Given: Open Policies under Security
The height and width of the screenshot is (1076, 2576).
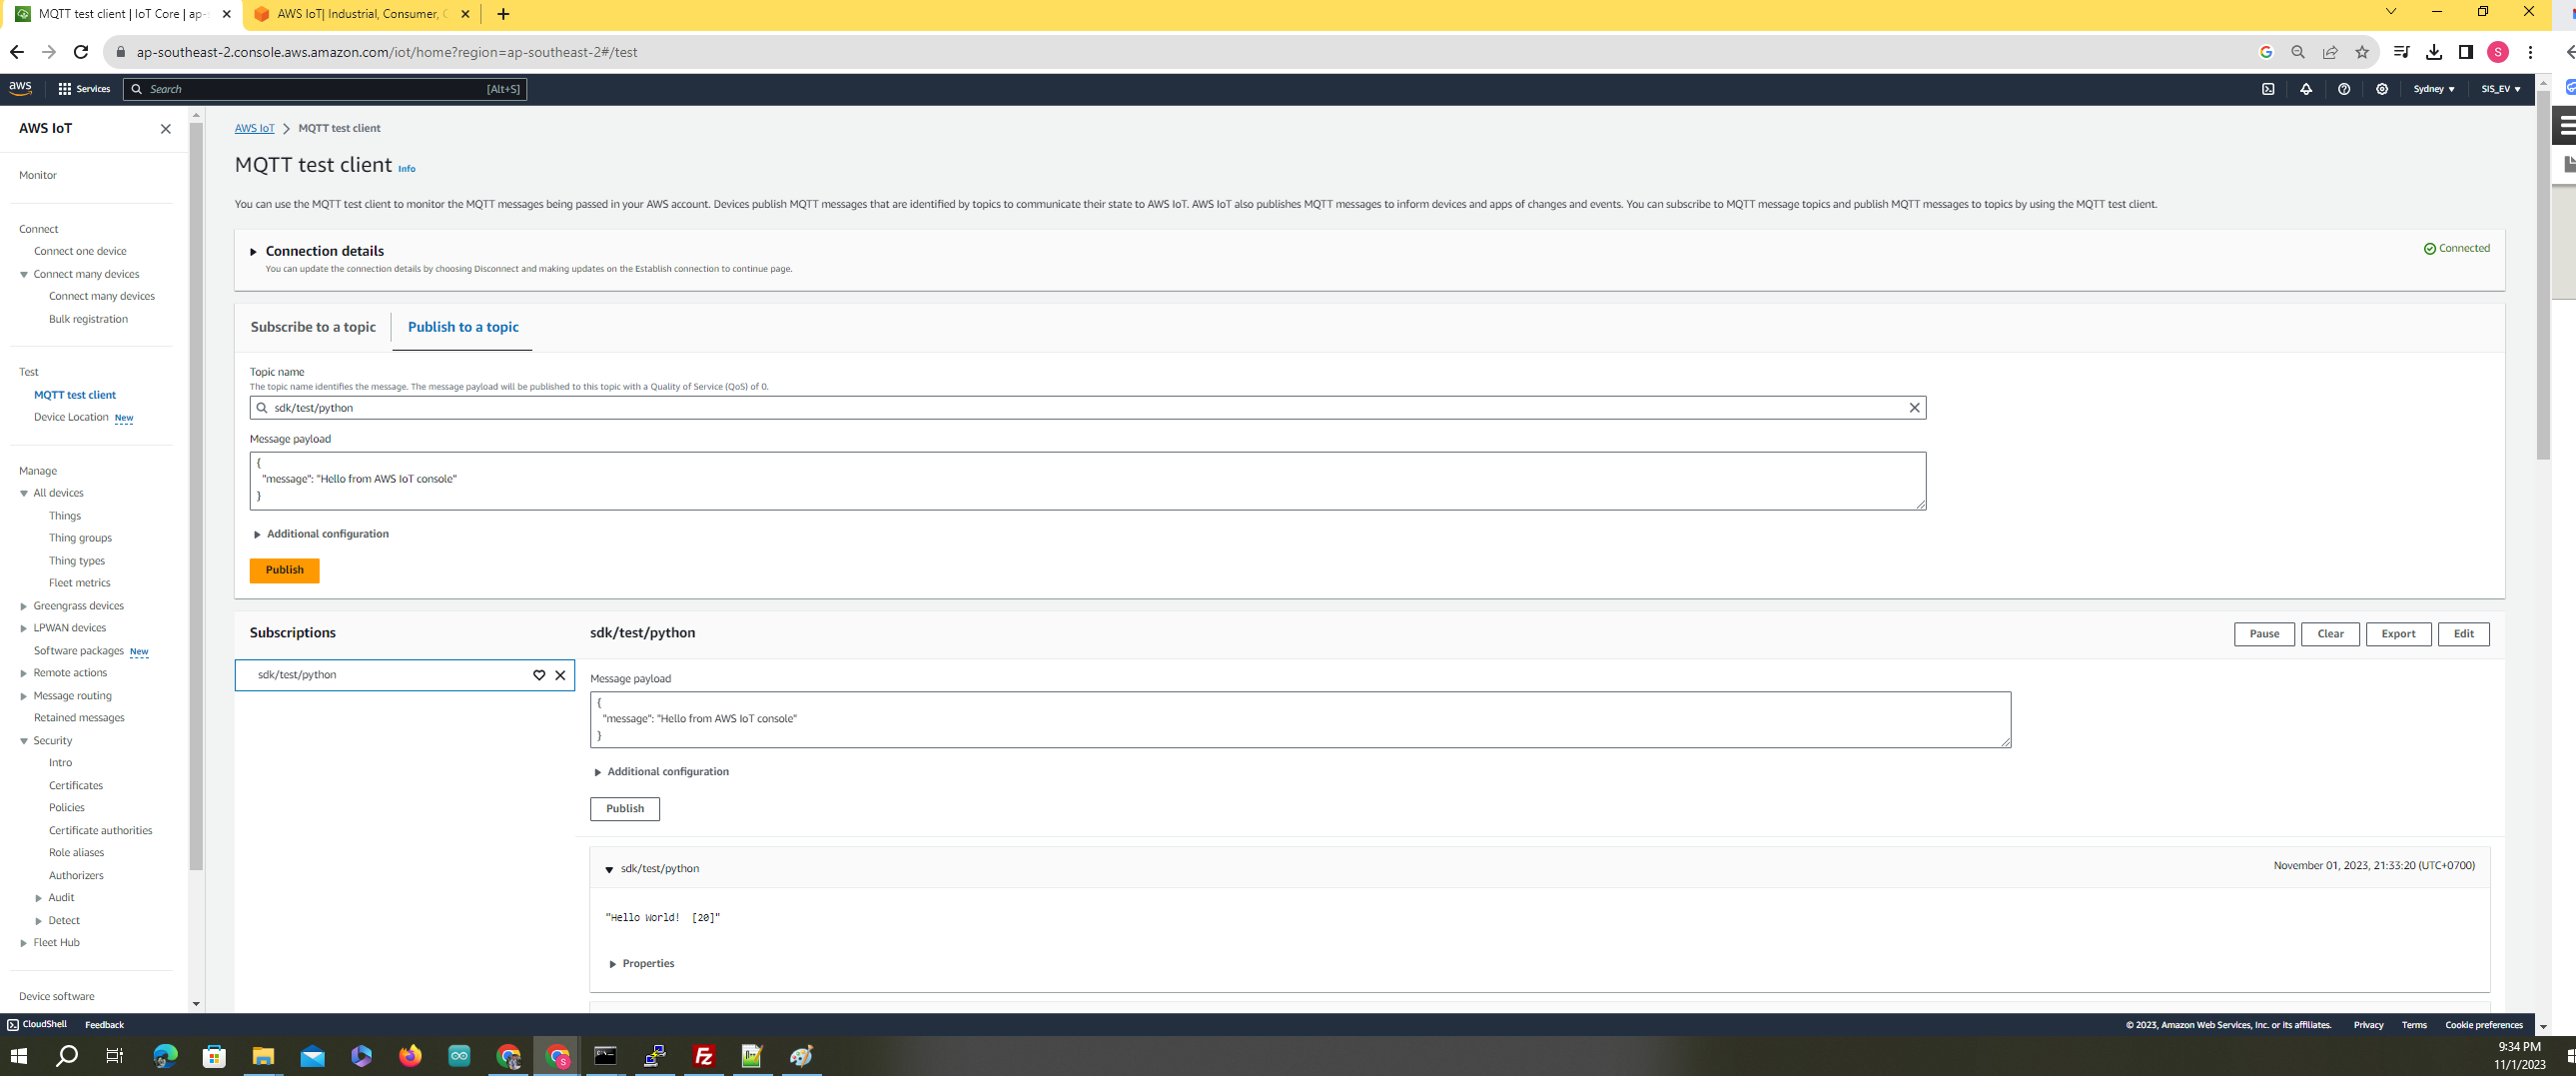Looking at the screenshot, I should coord(67,808).
